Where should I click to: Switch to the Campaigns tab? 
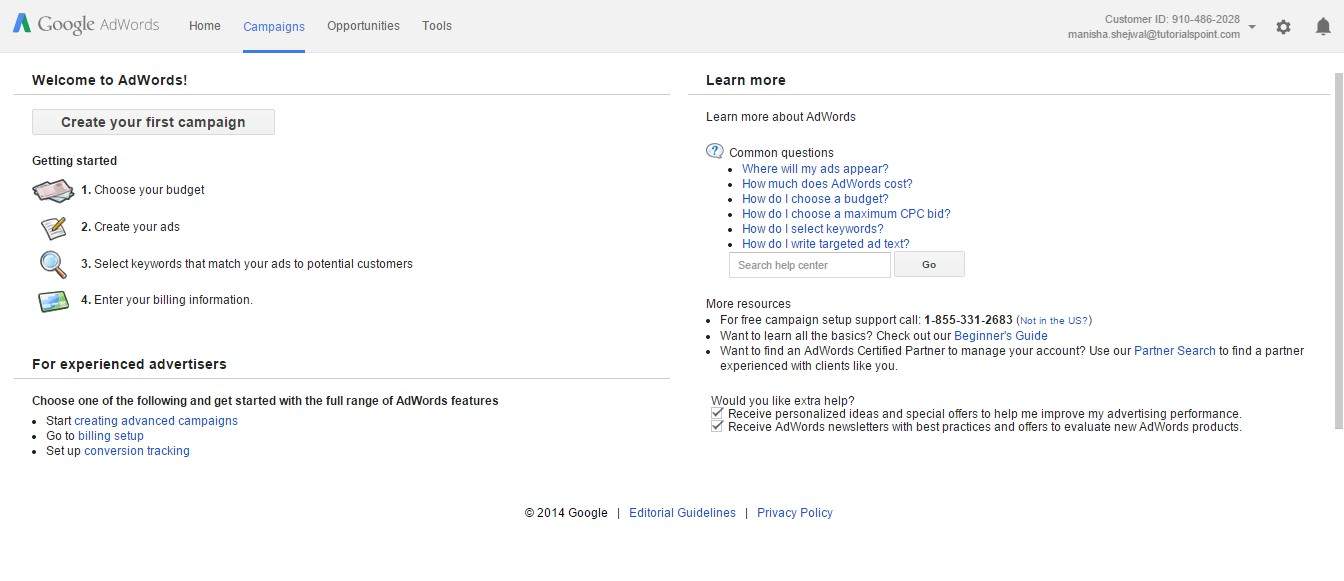tap(274, 27)
